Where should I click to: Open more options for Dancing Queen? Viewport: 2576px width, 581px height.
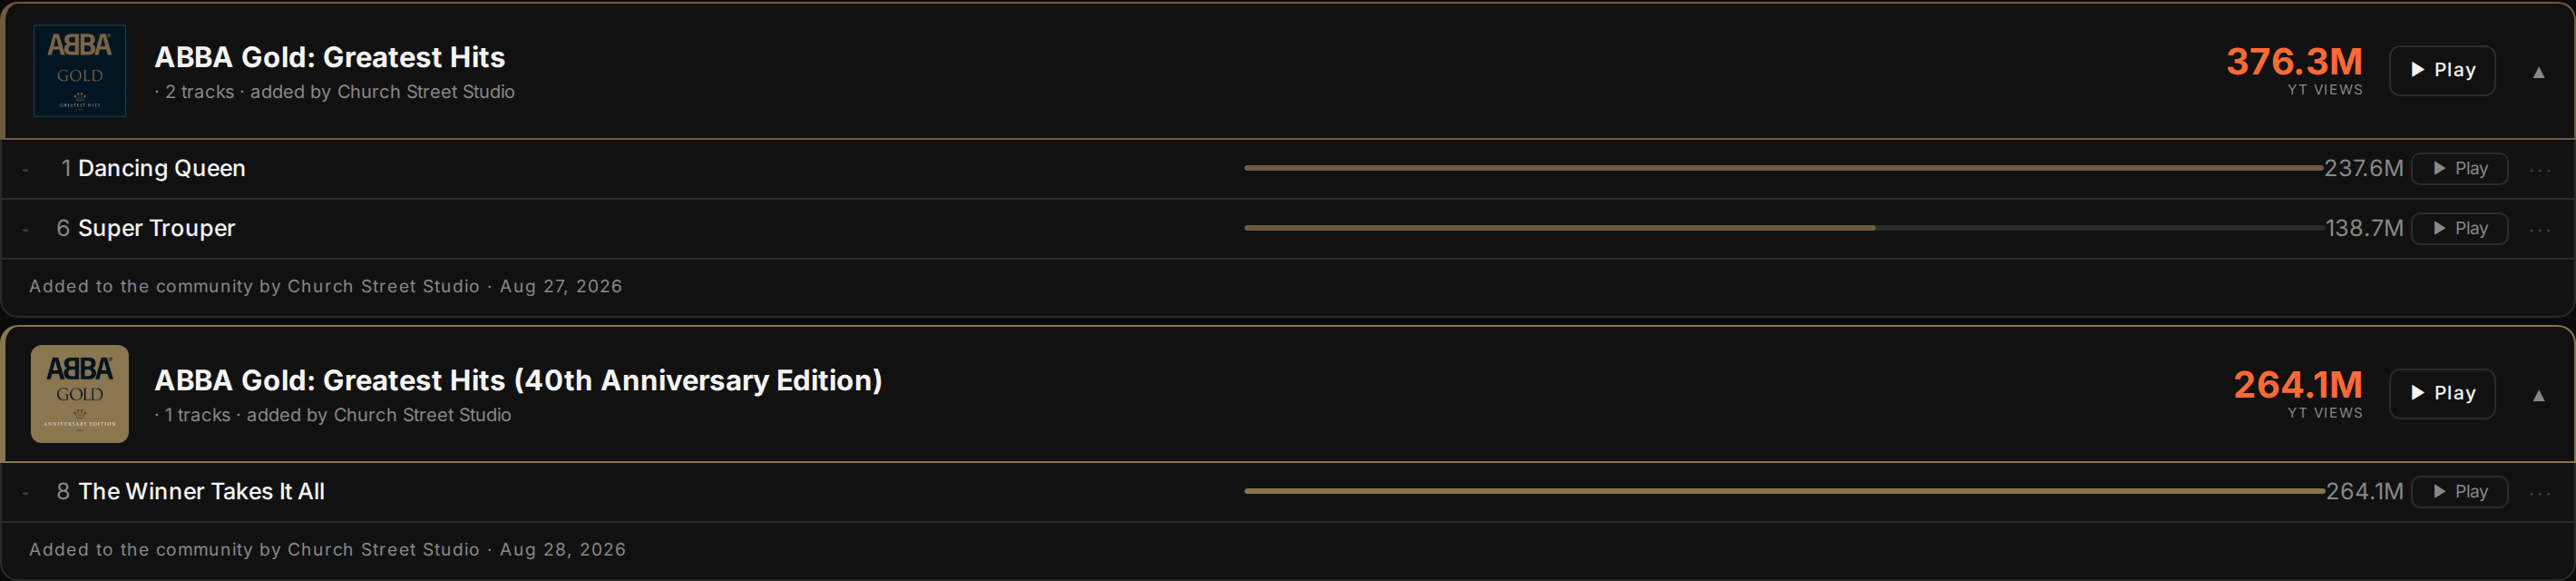pyautogui.click(x=2540, y=170)
